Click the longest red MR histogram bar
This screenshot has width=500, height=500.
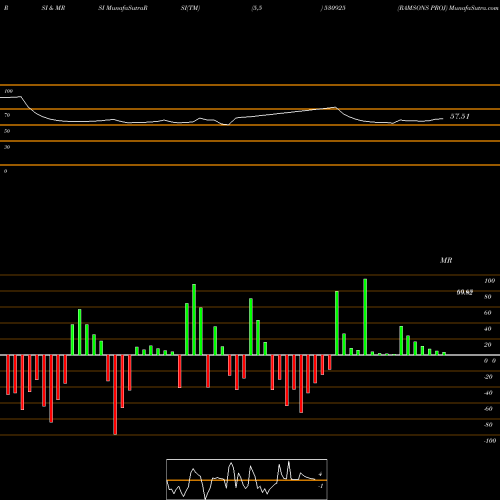click(115, 395)
